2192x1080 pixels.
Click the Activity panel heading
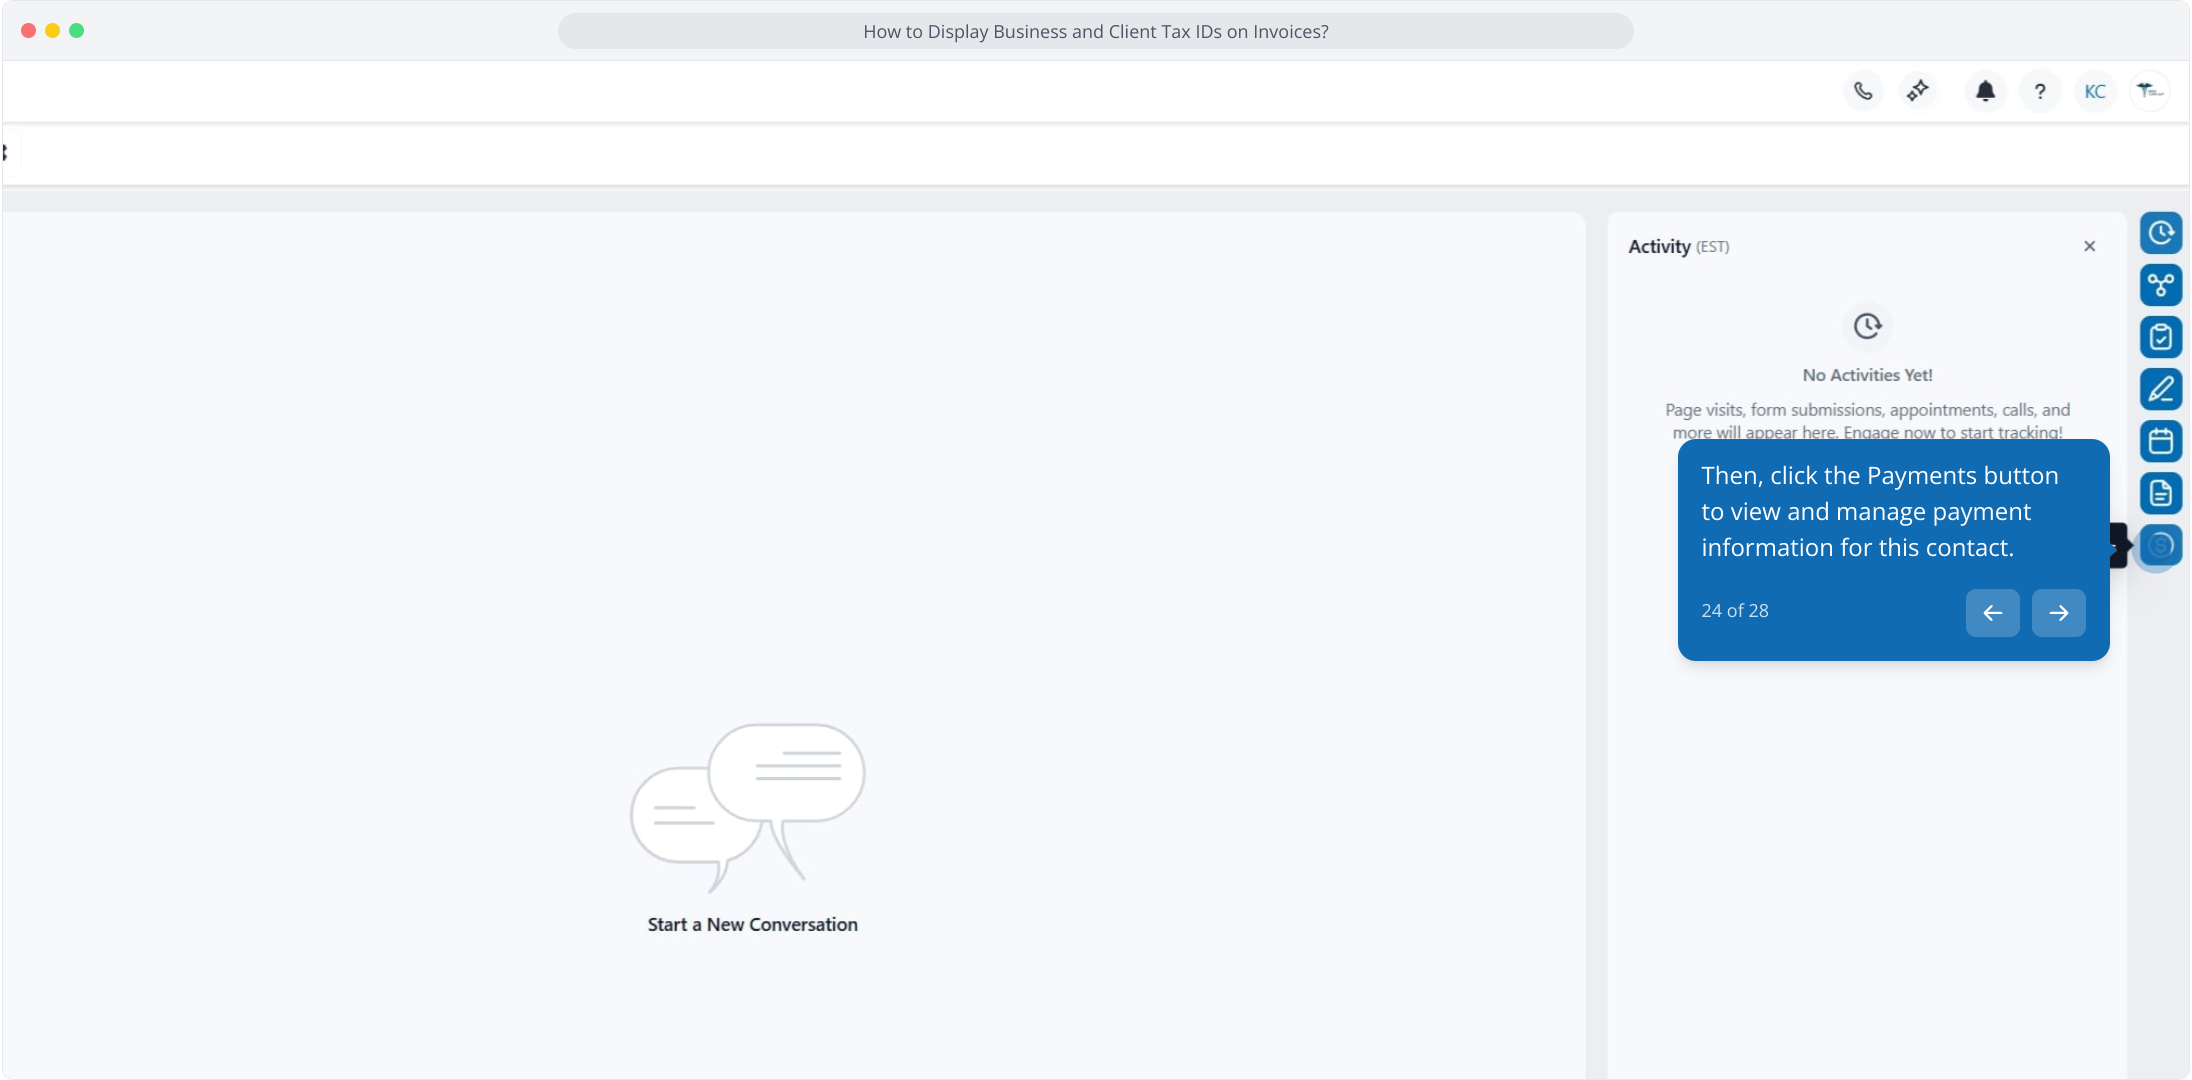[1659, 246]
